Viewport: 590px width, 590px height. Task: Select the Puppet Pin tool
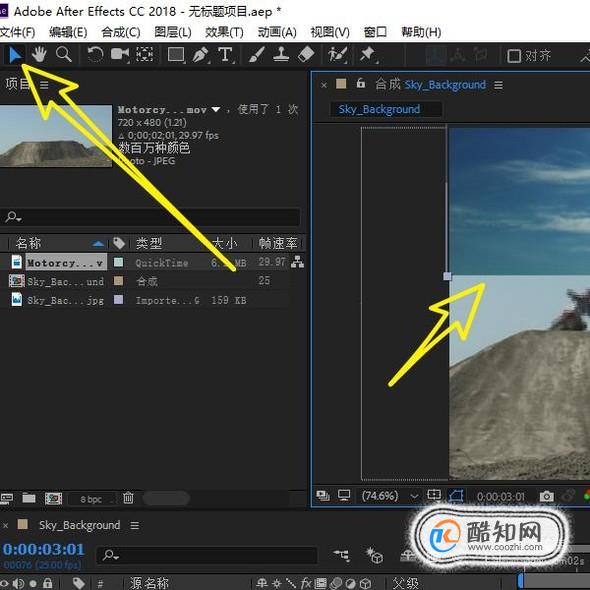[368, 55]
